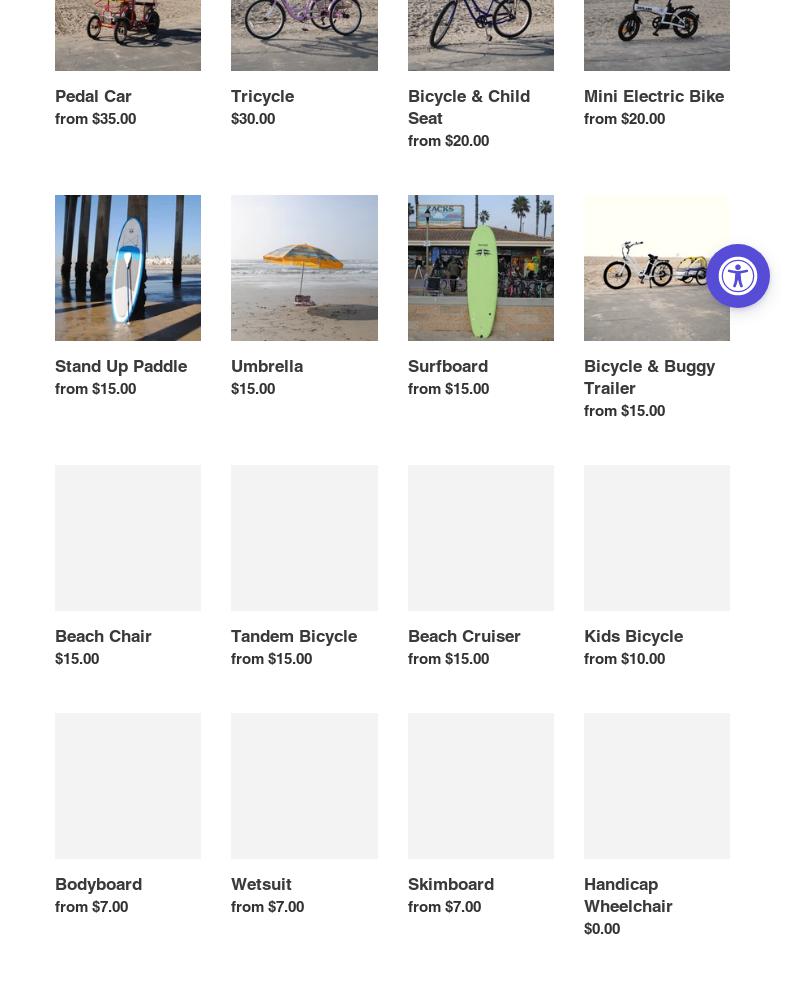Select the Umbrella product name
Image resolution: width=785 pixels, height=1002 pixels.
point(266,366)
